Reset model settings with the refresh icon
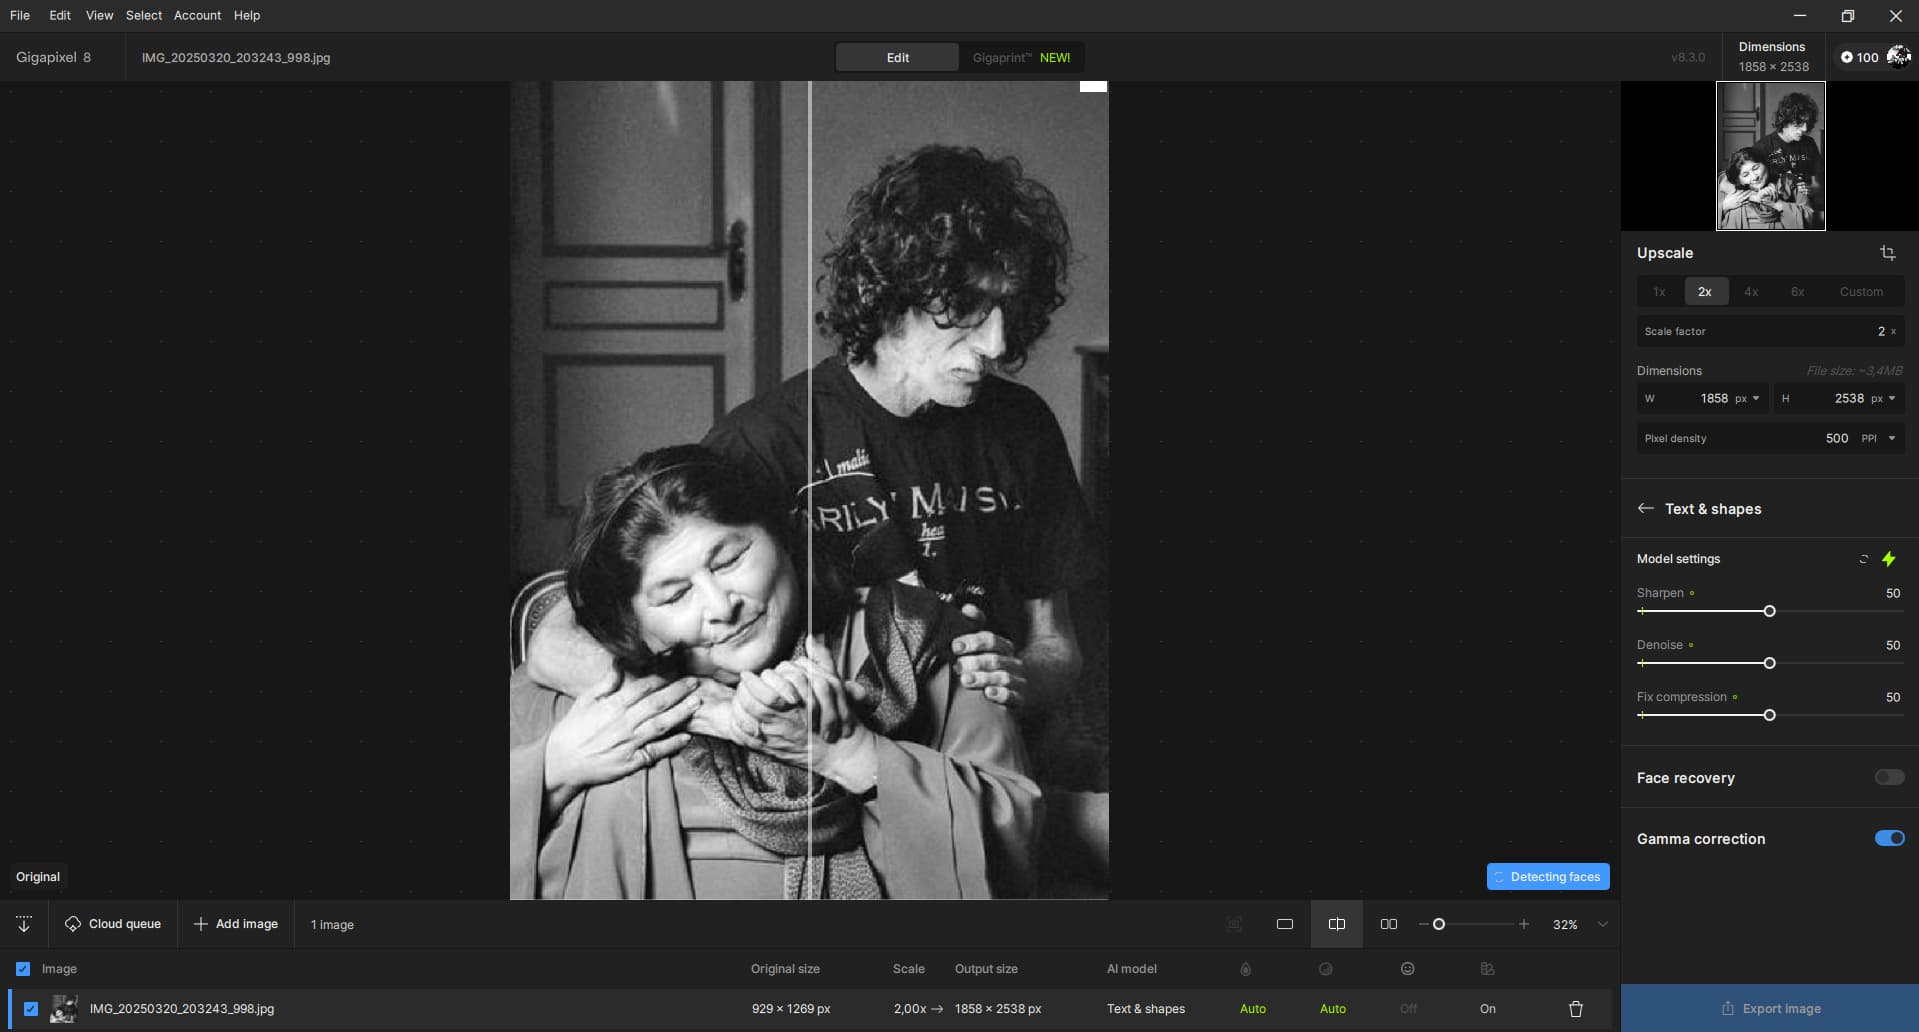1919x1032 pixels. point(1863,559)
